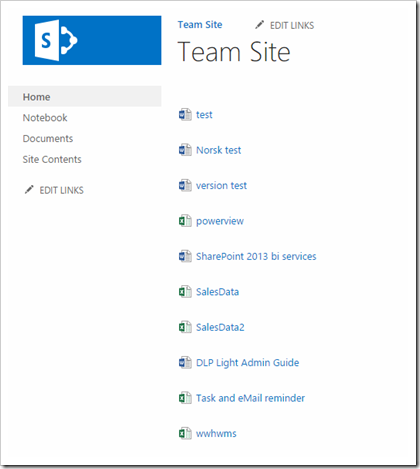The height and width of the screenshot is (469, 420).
Task: Open Site Contents in the sidebar
Action: tap(52, 159)
